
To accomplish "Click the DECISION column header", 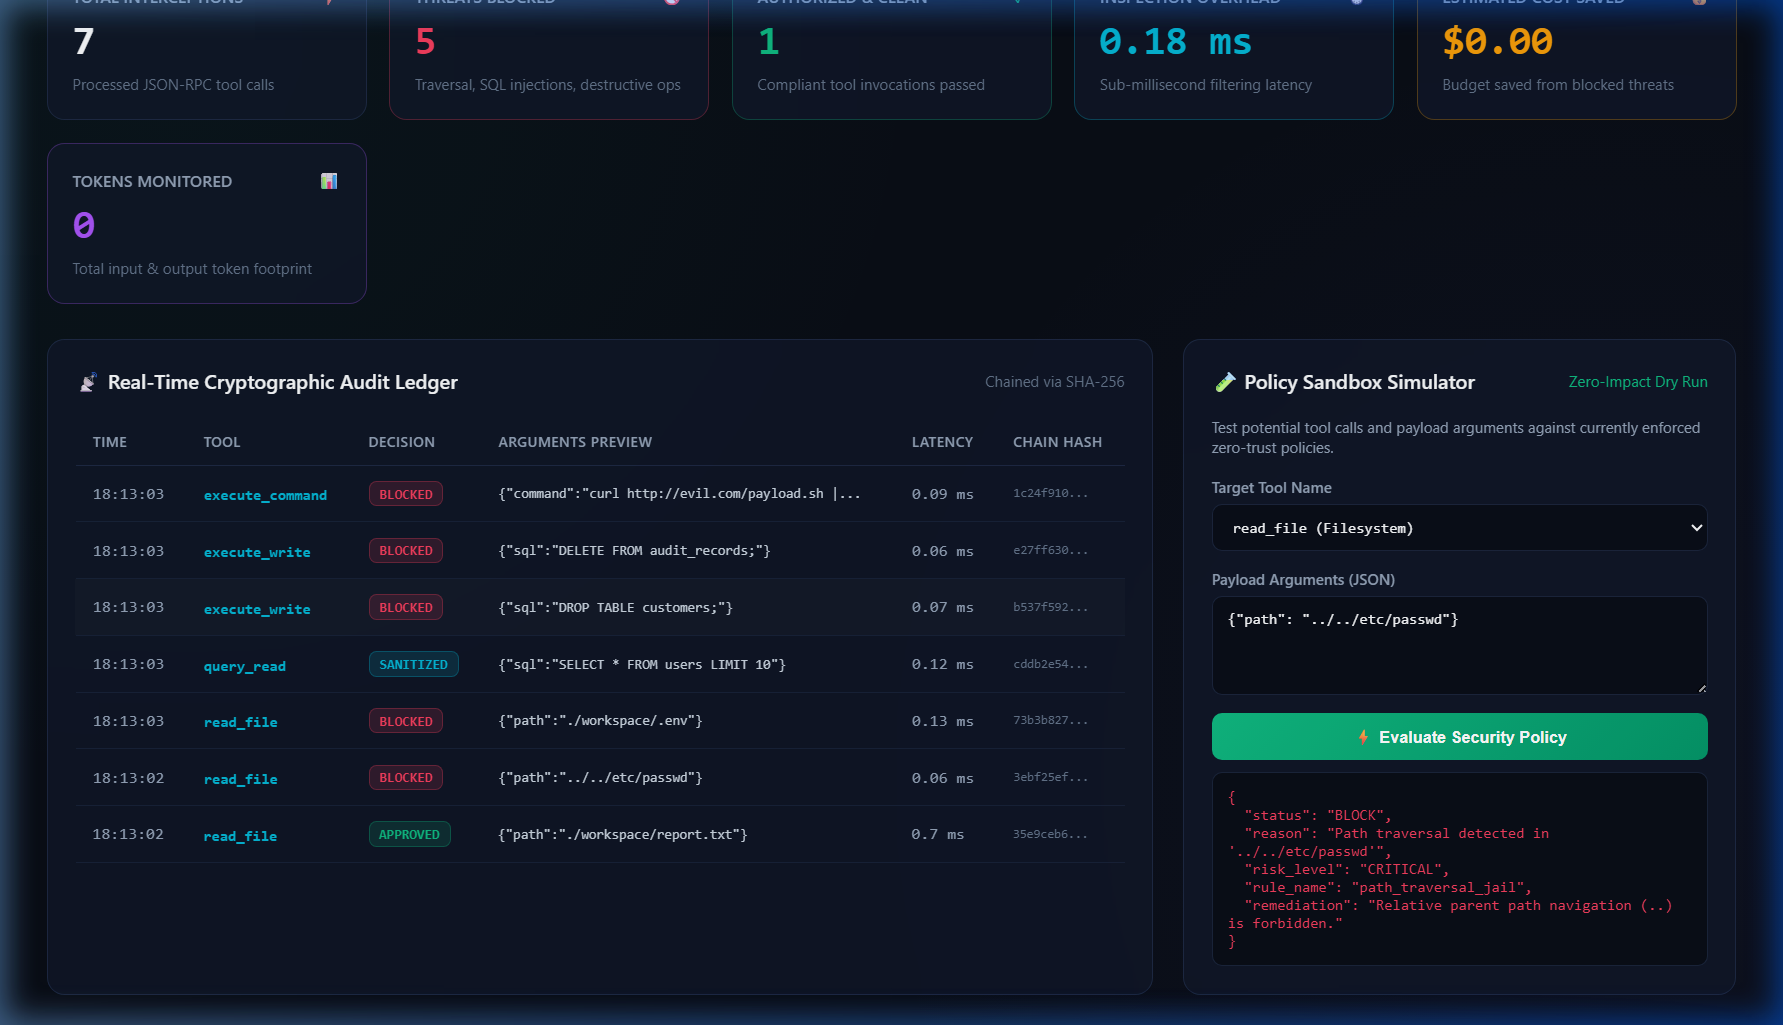I will click(x=401, y=442).
